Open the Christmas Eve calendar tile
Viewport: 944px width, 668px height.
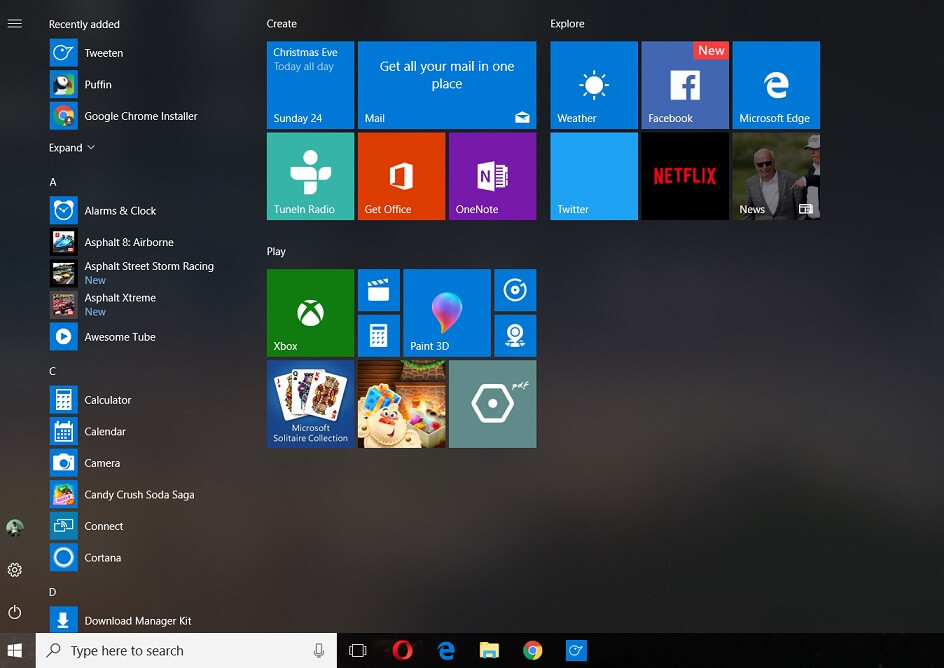pos(311,85)
